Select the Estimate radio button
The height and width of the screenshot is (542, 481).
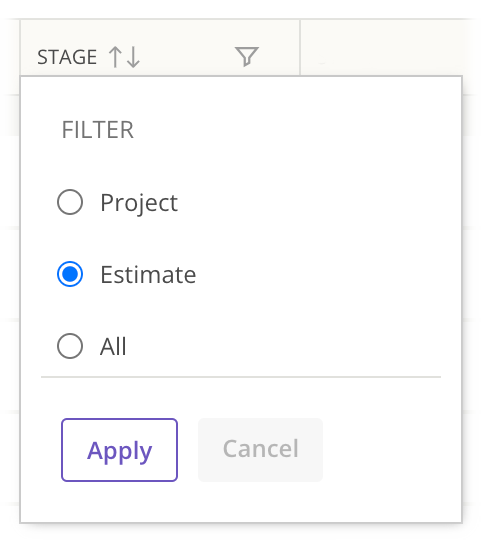coord(70,274)
